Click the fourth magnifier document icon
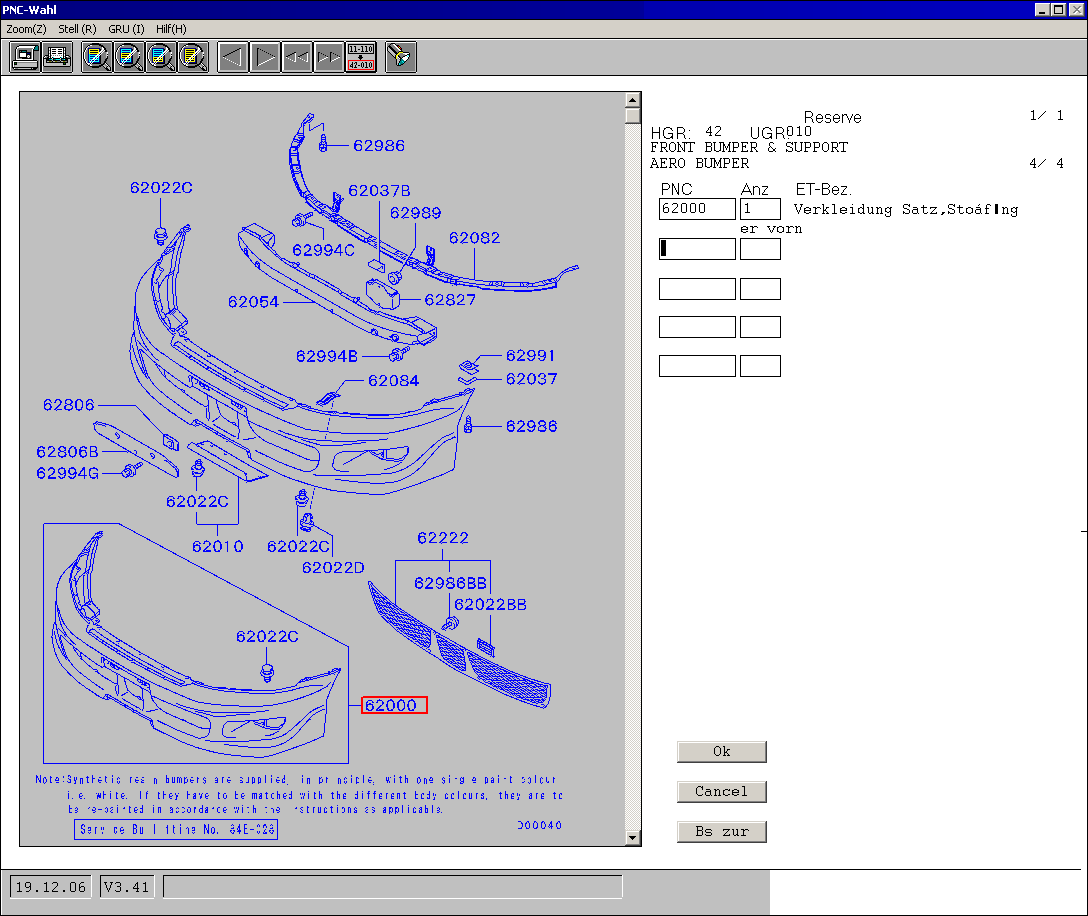 [x=193, y=57]
